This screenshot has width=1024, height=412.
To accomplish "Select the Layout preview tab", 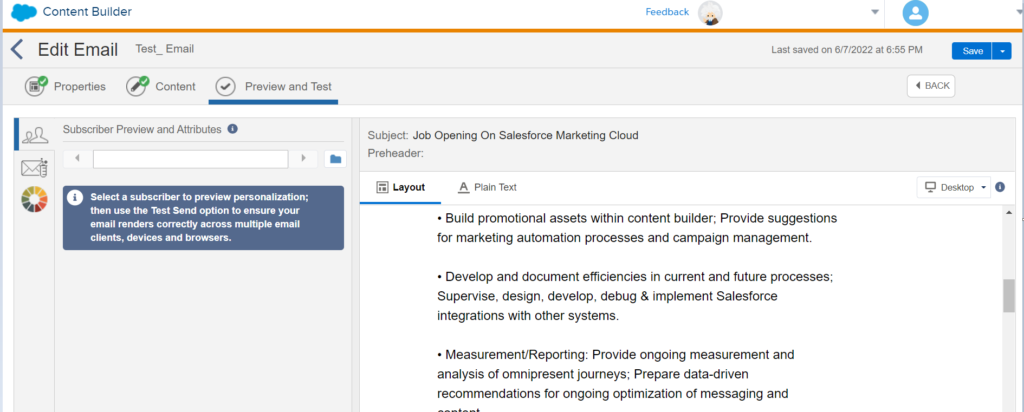I will (401, 187).
